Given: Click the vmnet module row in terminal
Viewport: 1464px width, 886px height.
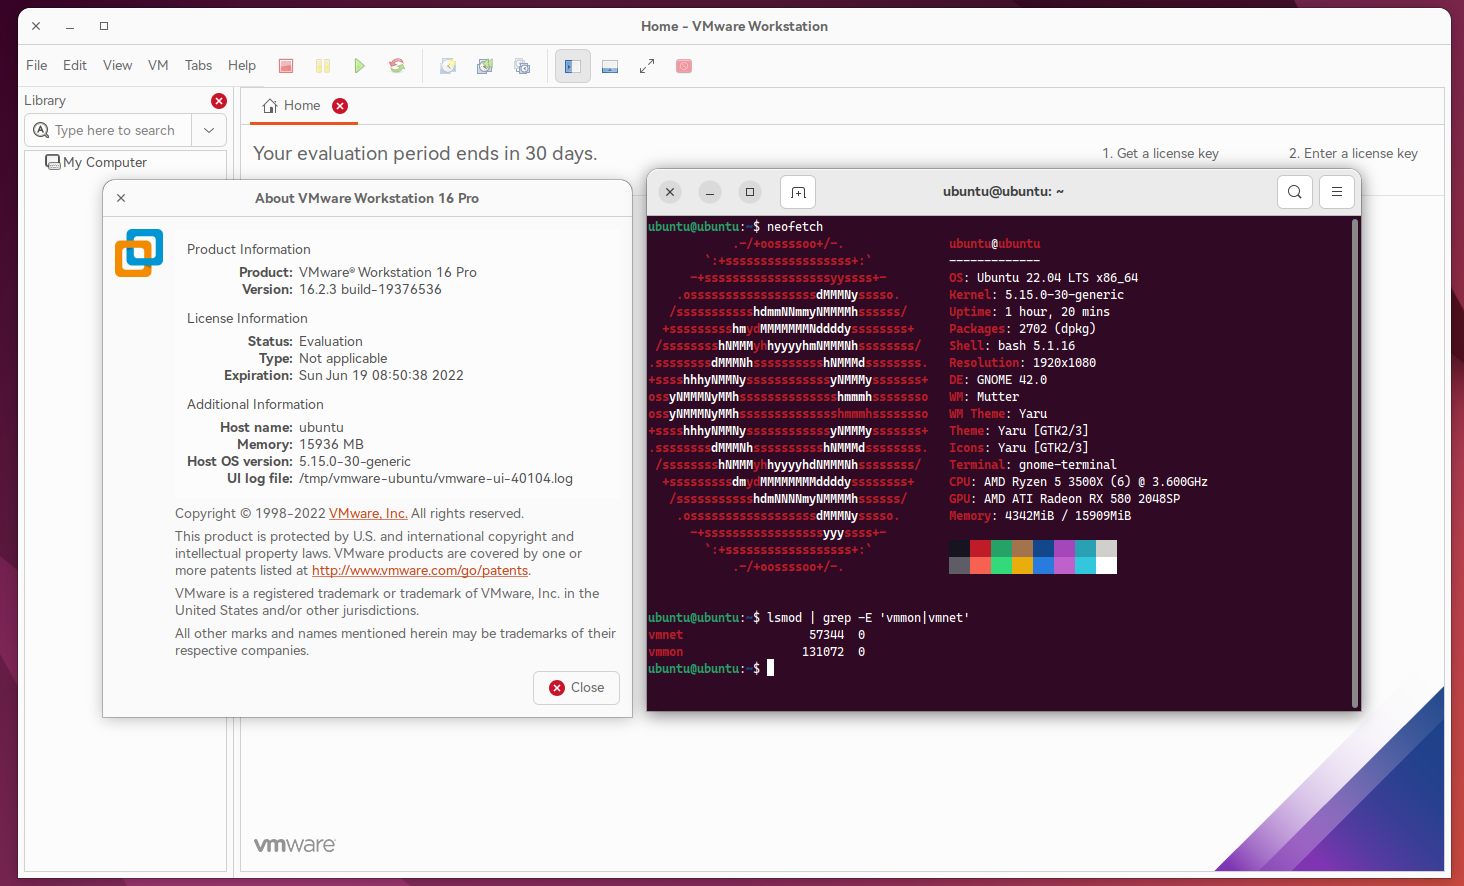Looking at the screenshot, I should 757,635.
